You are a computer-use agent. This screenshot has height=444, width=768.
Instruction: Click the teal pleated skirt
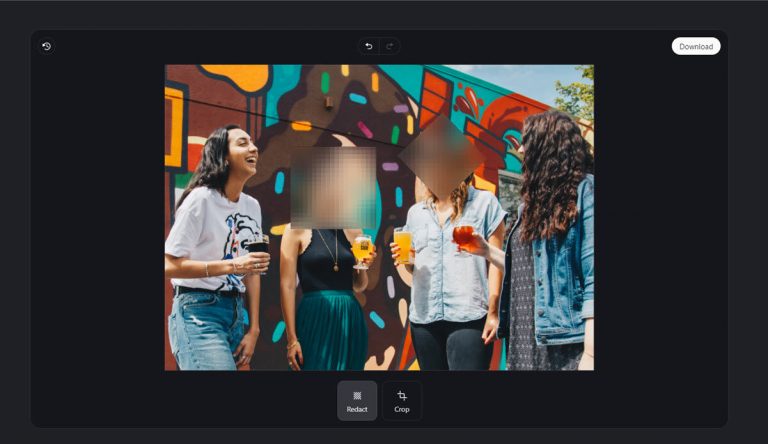[x=331, y=330]
